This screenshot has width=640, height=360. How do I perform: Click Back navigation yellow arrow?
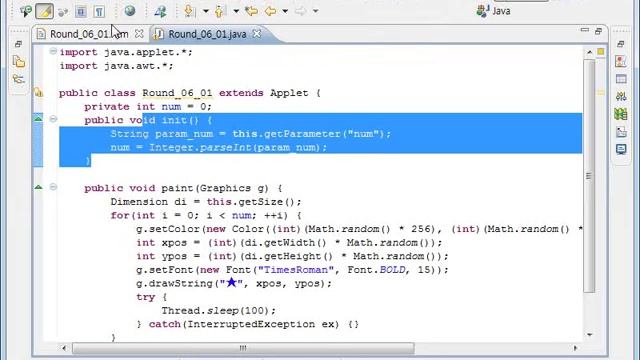tap(270, 11)
